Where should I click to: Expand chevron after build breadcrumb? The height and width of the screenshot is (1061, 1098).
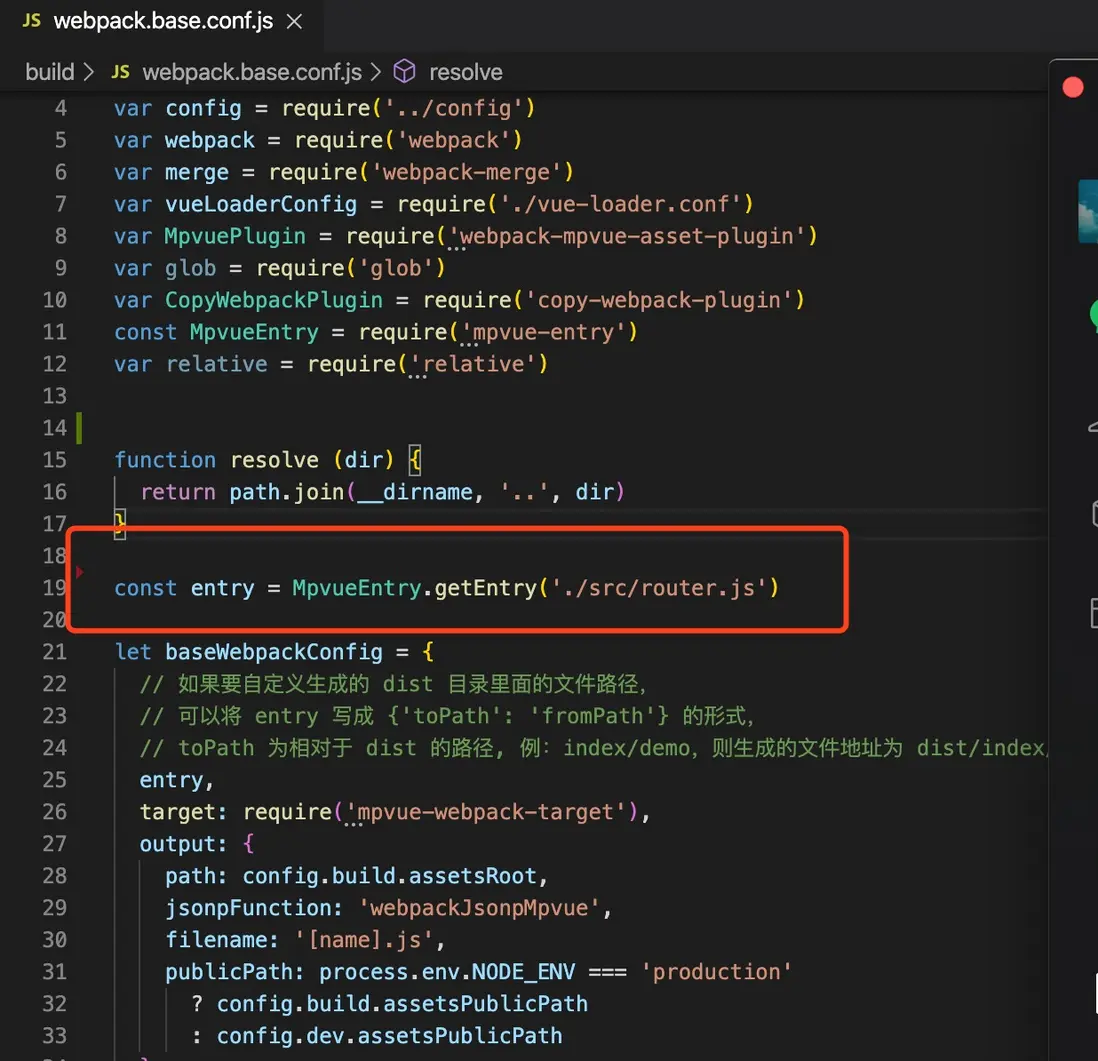(x=88, y=72)
